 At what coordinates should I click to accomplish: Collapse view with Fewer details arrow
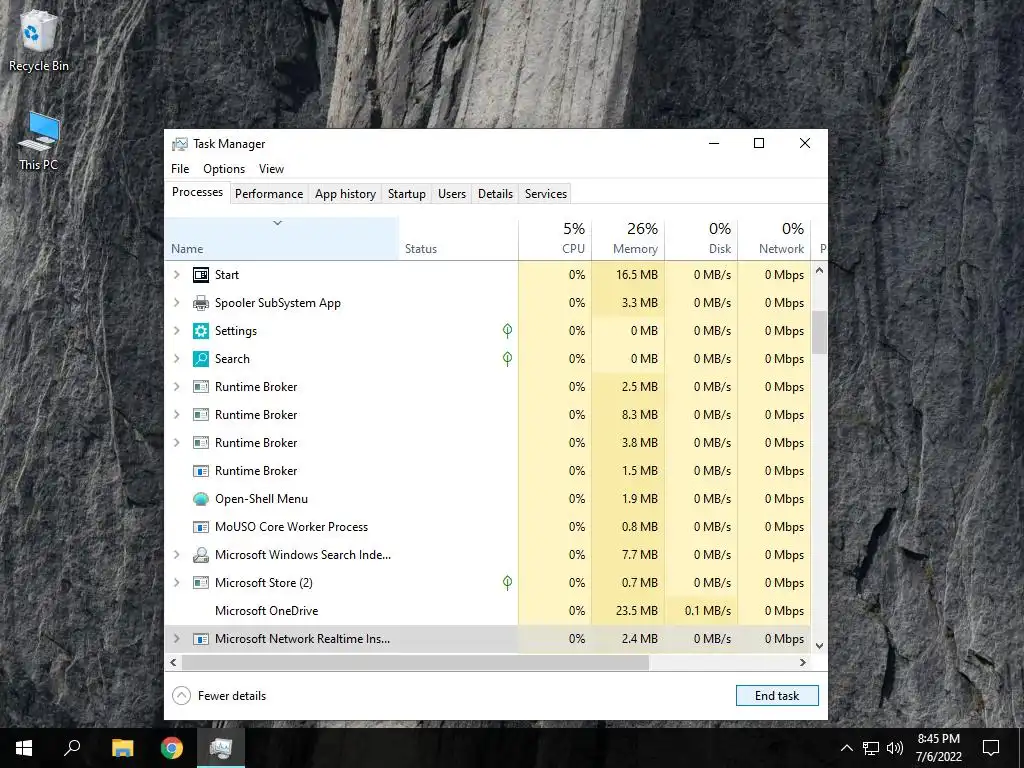(x=182, y=696)
